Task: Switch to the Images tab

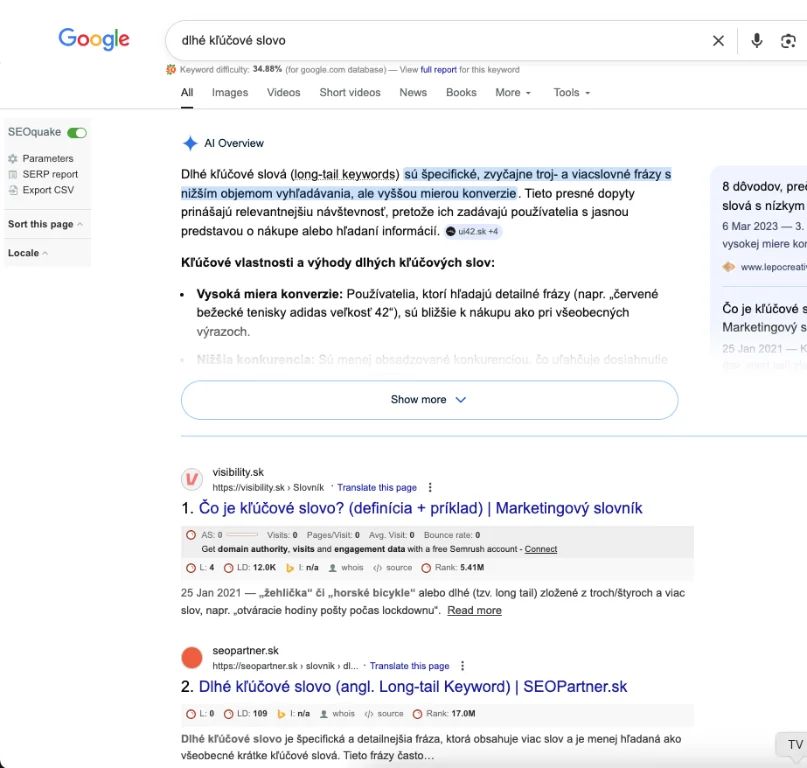Action: coord(230,93)
